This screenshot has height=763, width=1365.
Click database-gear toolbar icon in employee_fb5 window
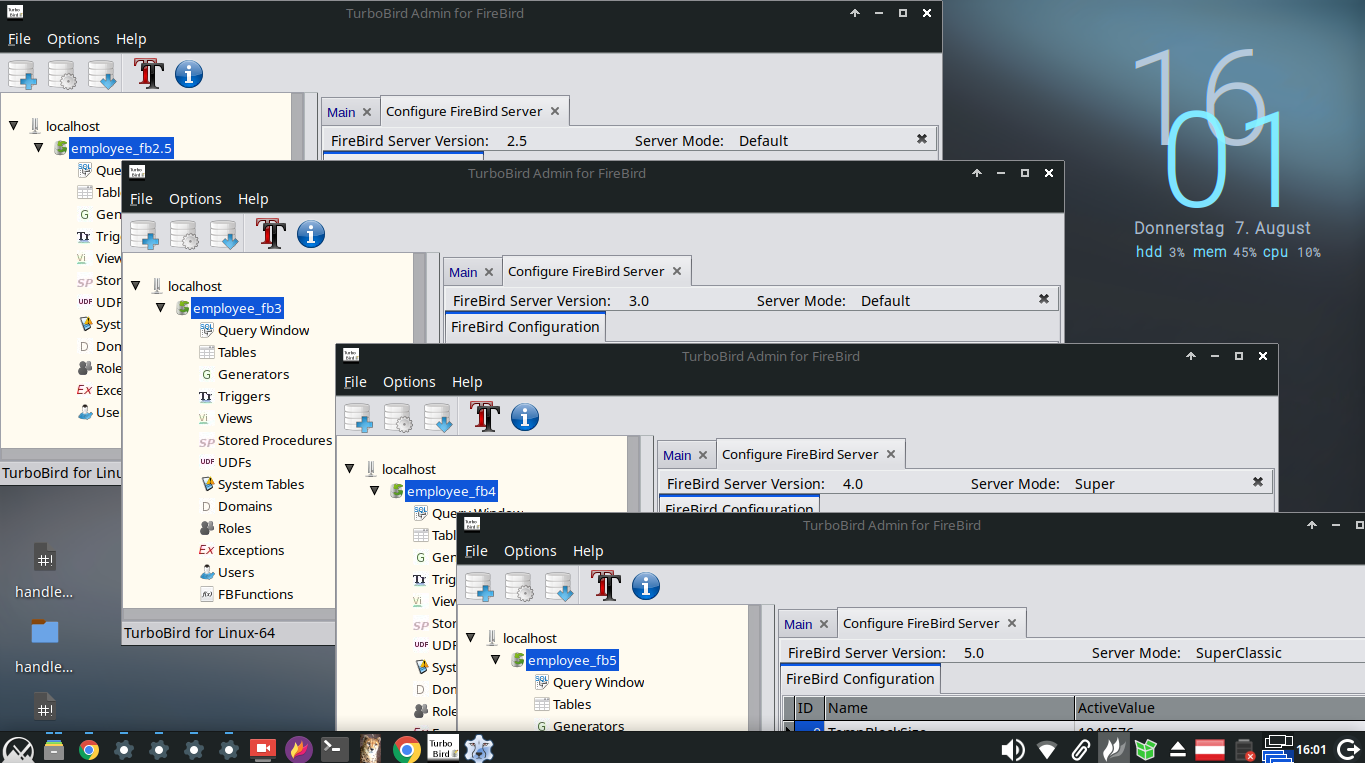pos(519,586)
